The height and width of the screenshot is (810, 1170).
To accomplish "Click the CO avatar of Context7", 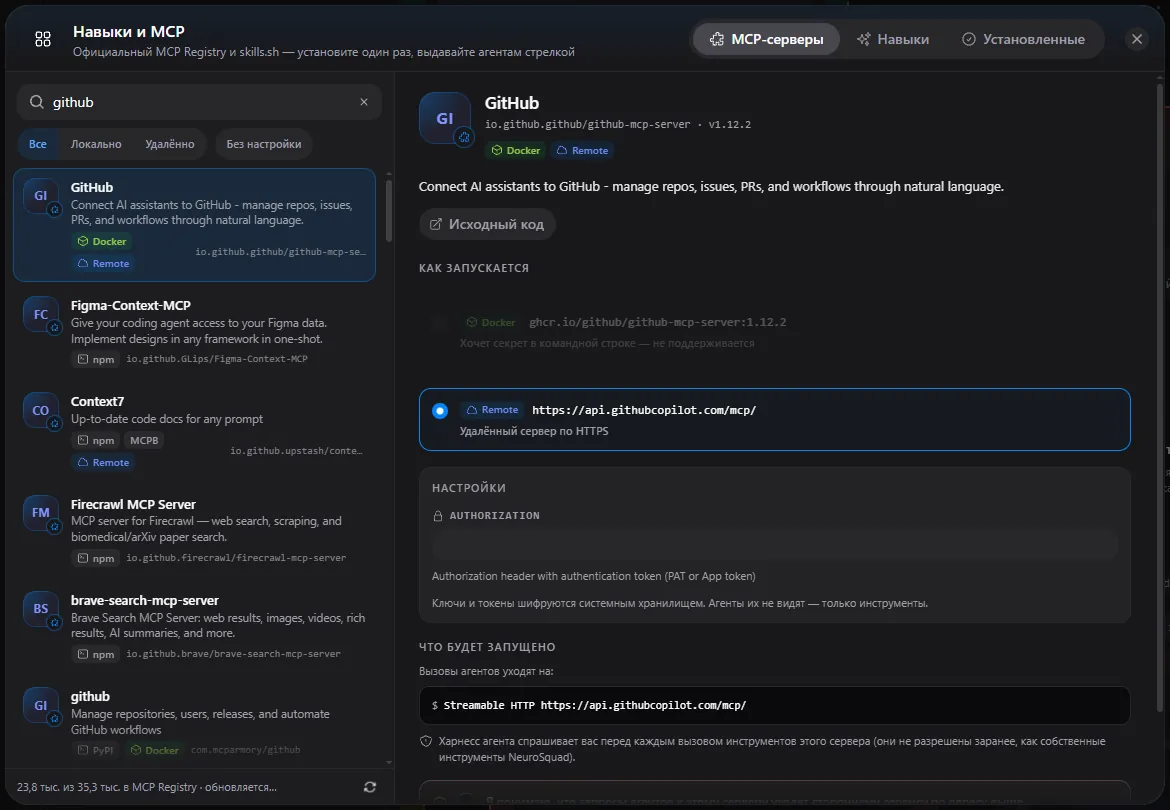I will [40, 410].
